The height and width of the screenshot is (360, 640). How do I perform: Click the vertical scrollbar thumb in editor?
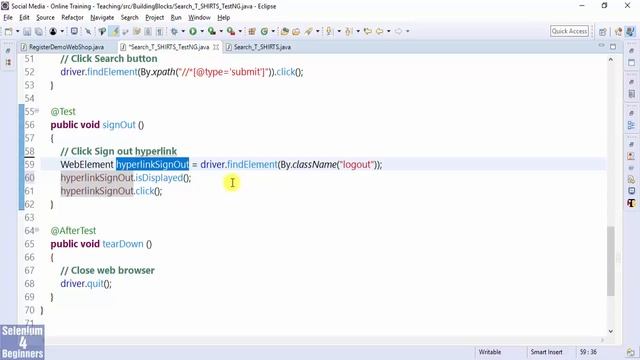pyautogui.click(x=611, y=261)
